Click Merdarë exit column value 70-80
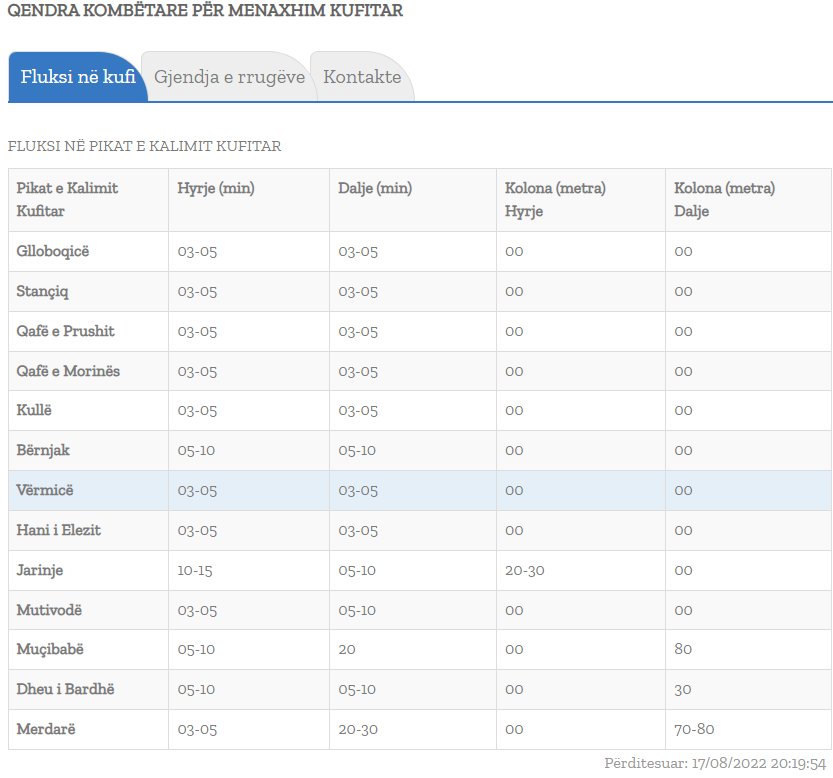Image resolution: width=833 pixels, height=778 pixels. click(694, 729)
